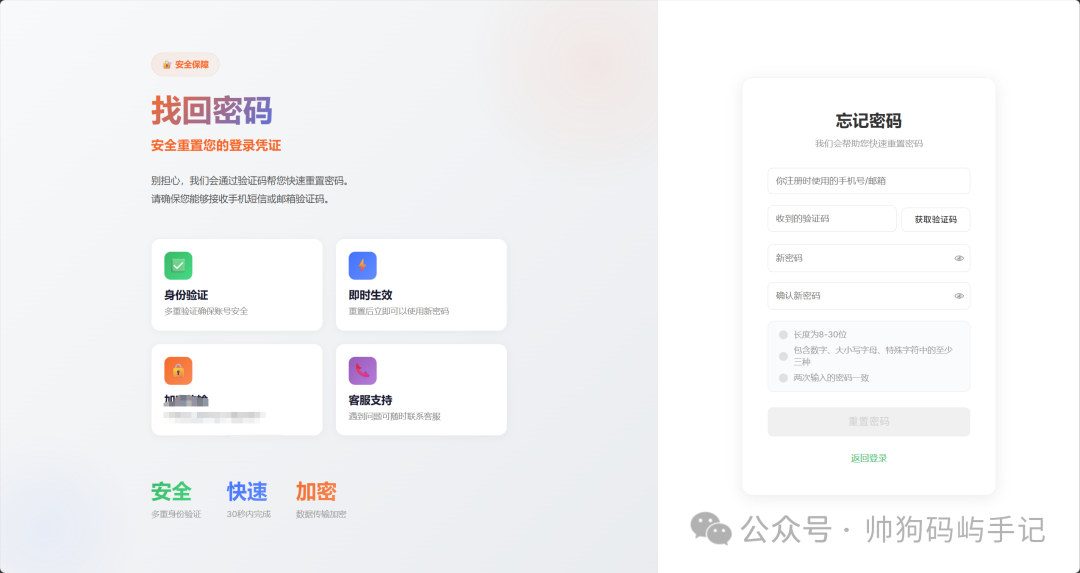Click the 获取验证码 button

tap(935, 220)
